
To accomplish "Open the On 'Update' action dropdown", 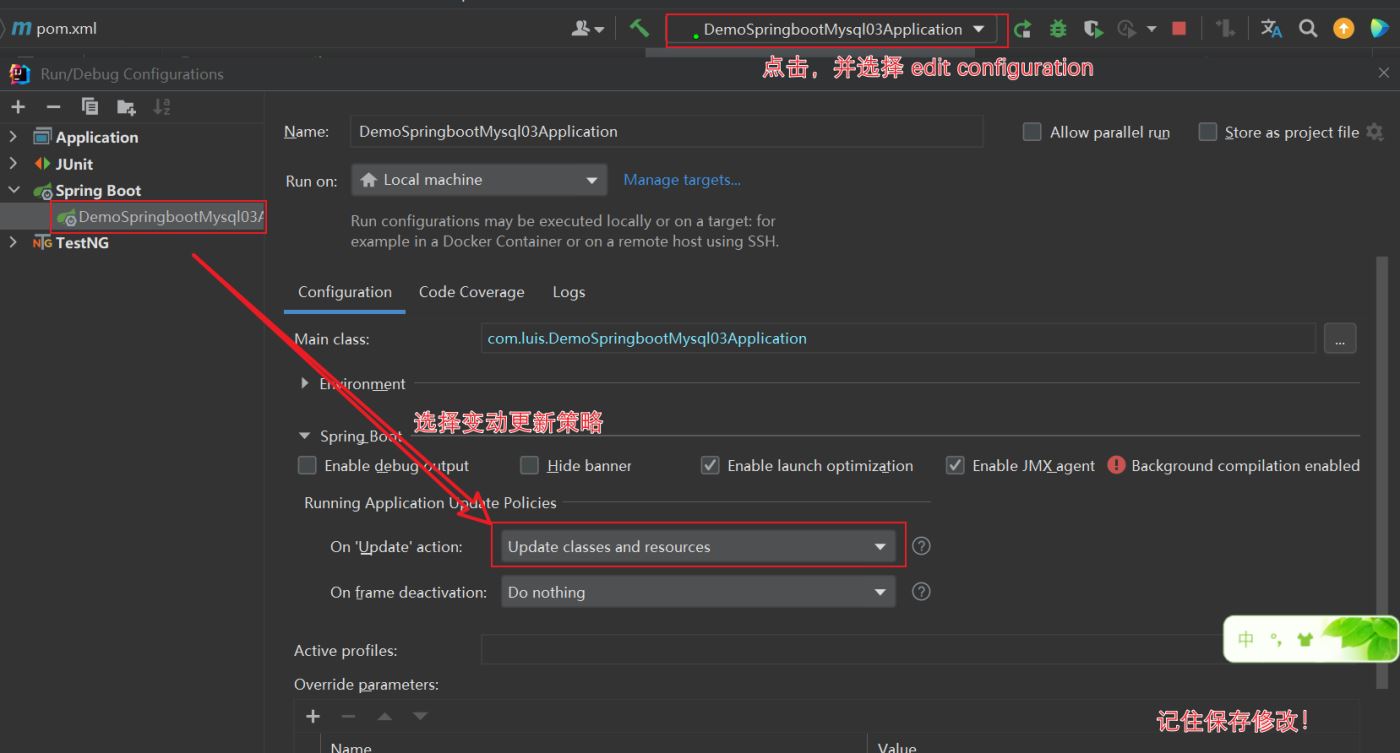I will [x=697, y=547].
